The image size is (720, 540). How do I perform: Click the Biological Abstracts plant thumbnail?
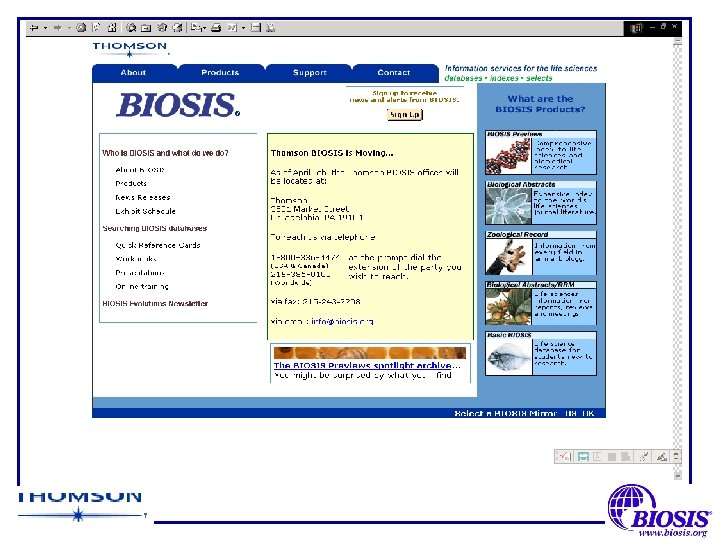pos(508,206)
